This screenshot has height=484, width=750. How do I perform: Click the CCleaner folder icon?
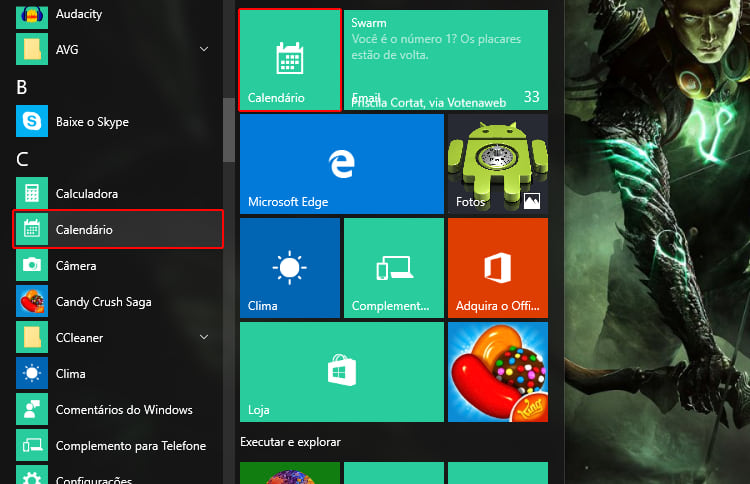pyautogui.click(x=32, y=337)
